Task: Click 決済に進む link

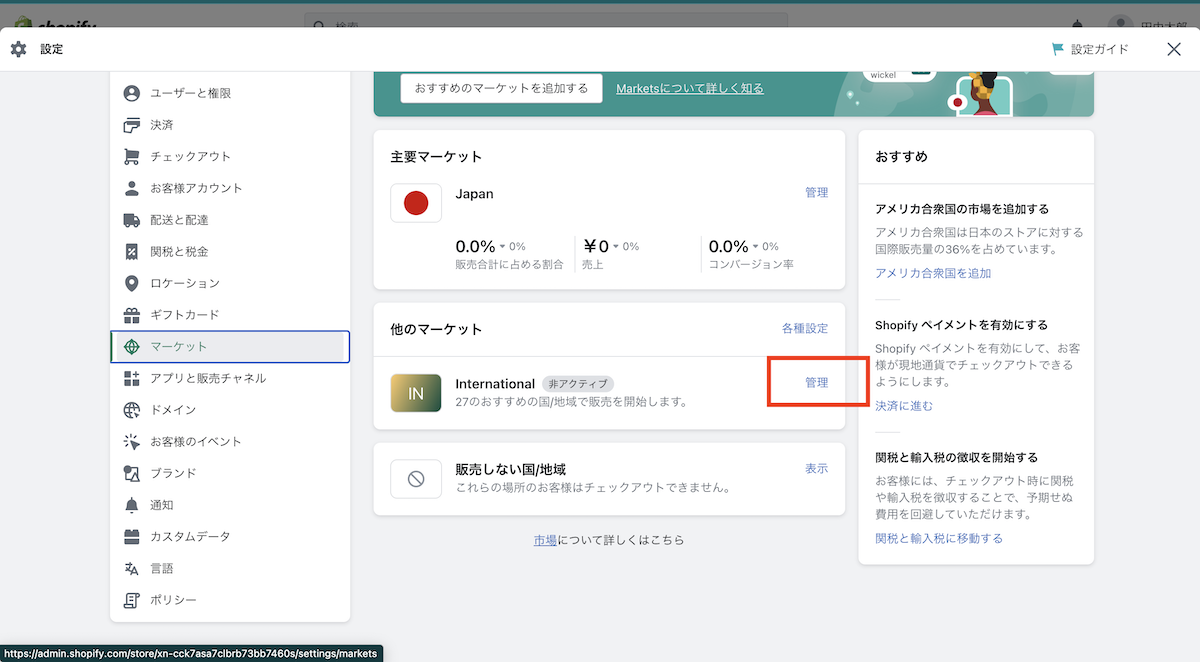Action: [x=904, y=405]
